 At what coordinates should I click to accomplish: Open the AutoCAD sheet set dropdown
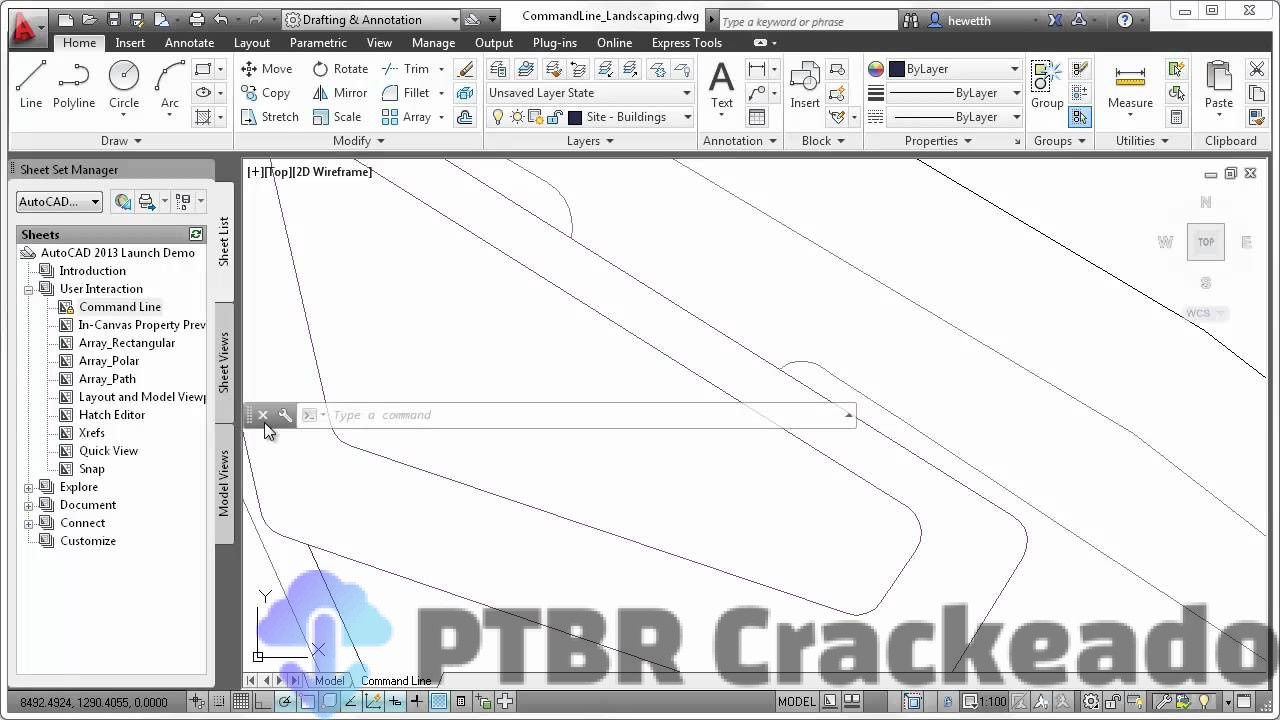tap(59, 201)
